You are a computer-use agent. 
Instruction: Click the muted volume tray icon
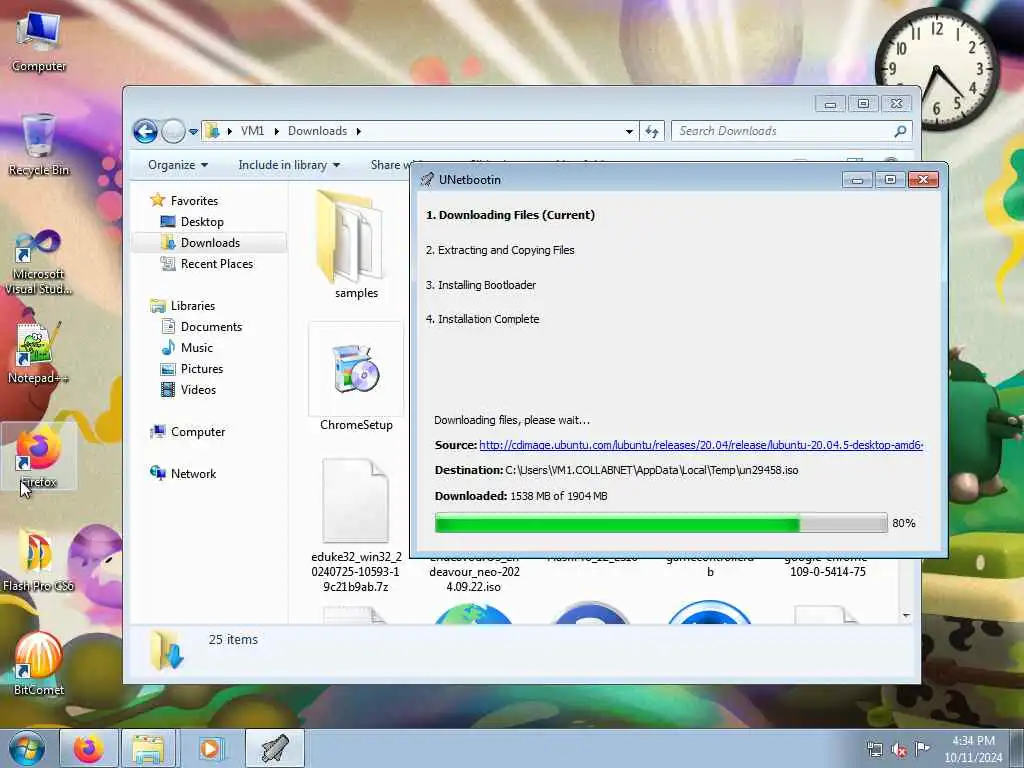click(x=899, y=750)
